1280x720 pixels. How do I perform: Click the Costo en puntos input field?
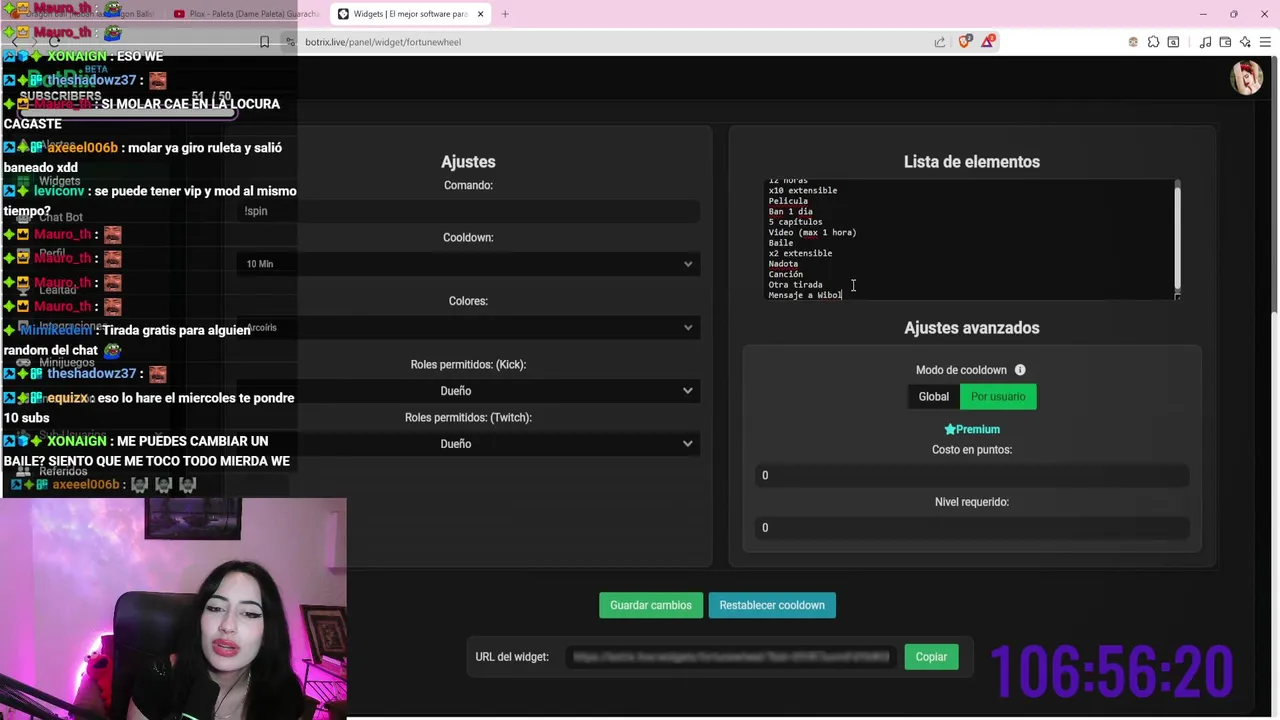[972, 475]
